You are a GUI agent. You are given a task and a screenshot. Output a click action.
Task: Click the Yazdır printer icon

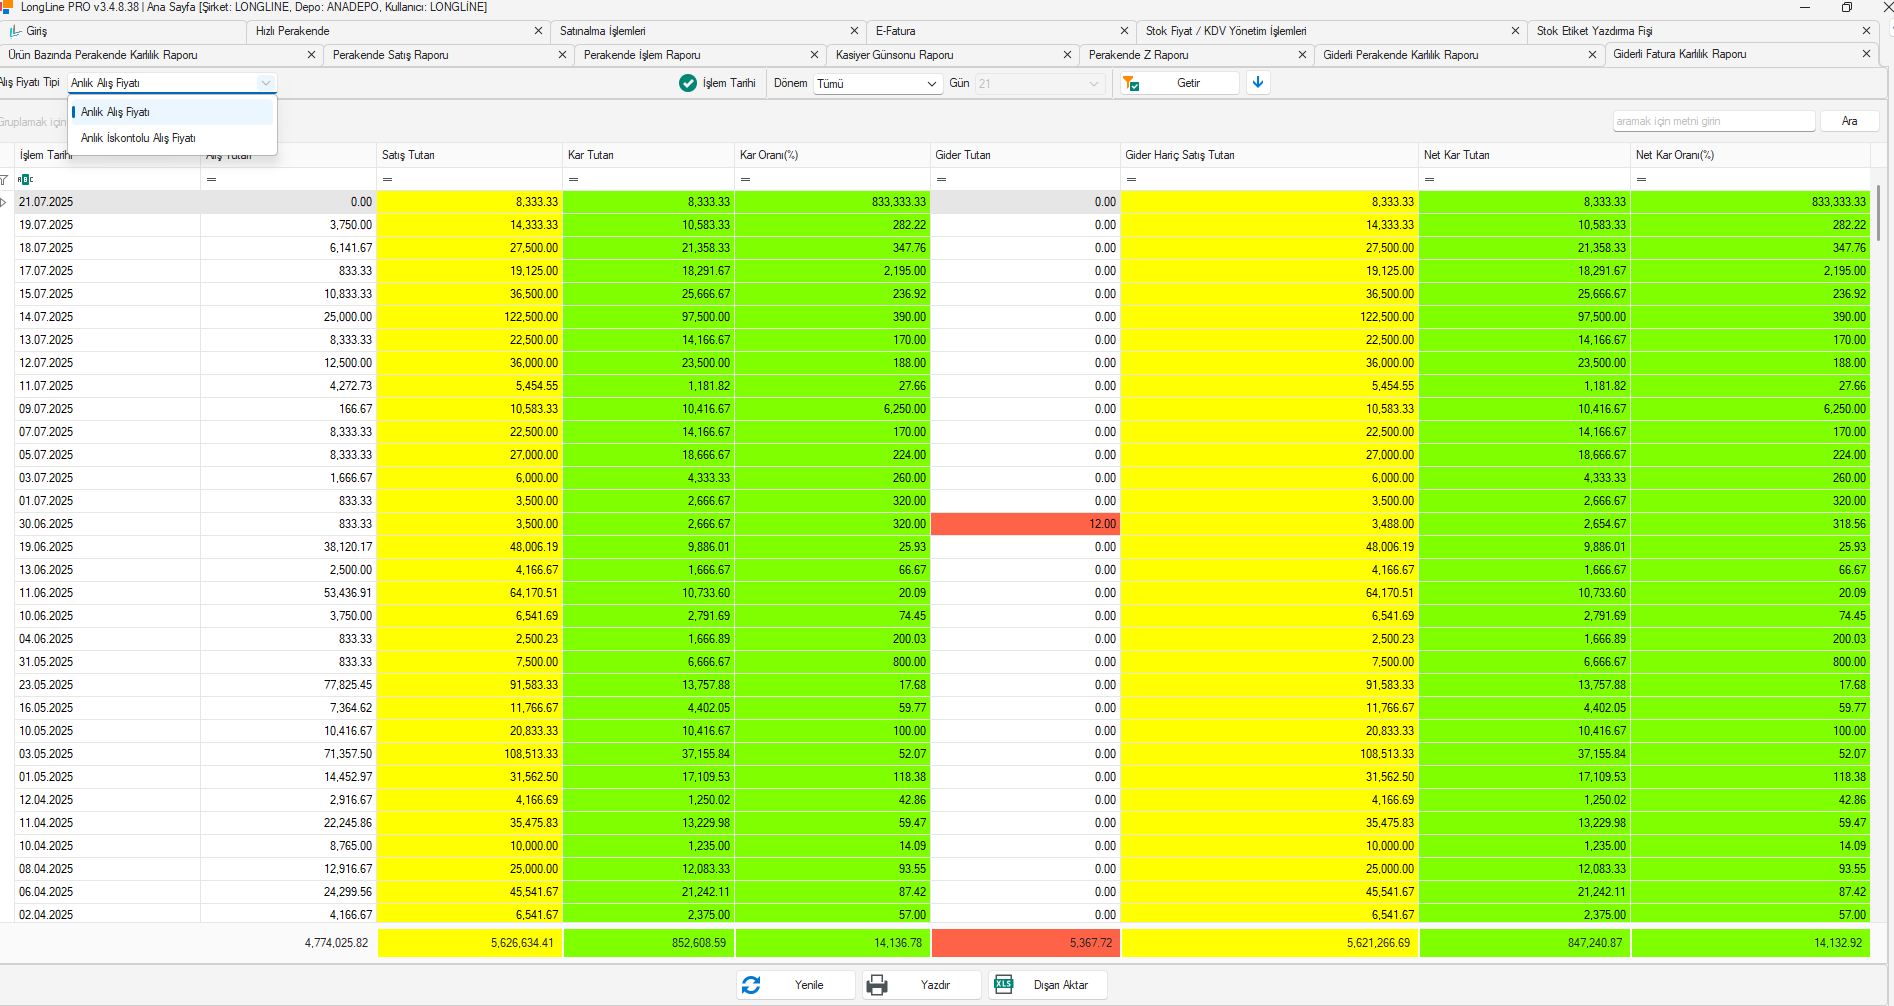pos(877,985)
